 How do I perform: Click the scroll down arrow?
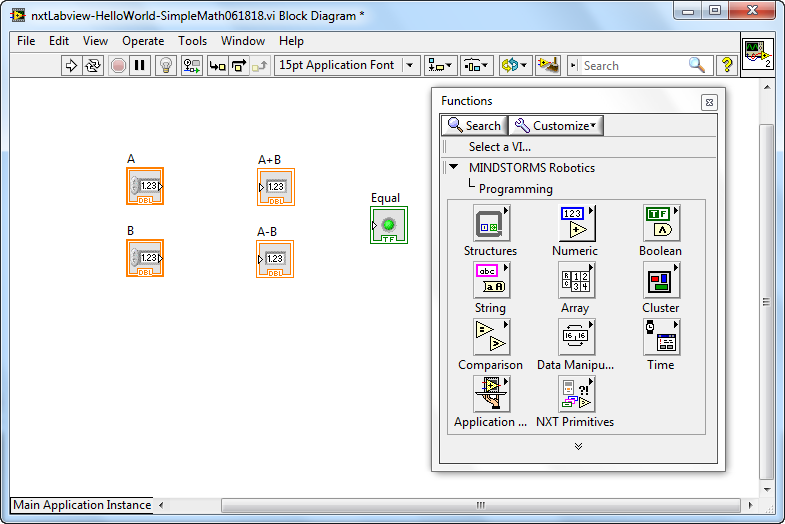(x=767, y=489)
